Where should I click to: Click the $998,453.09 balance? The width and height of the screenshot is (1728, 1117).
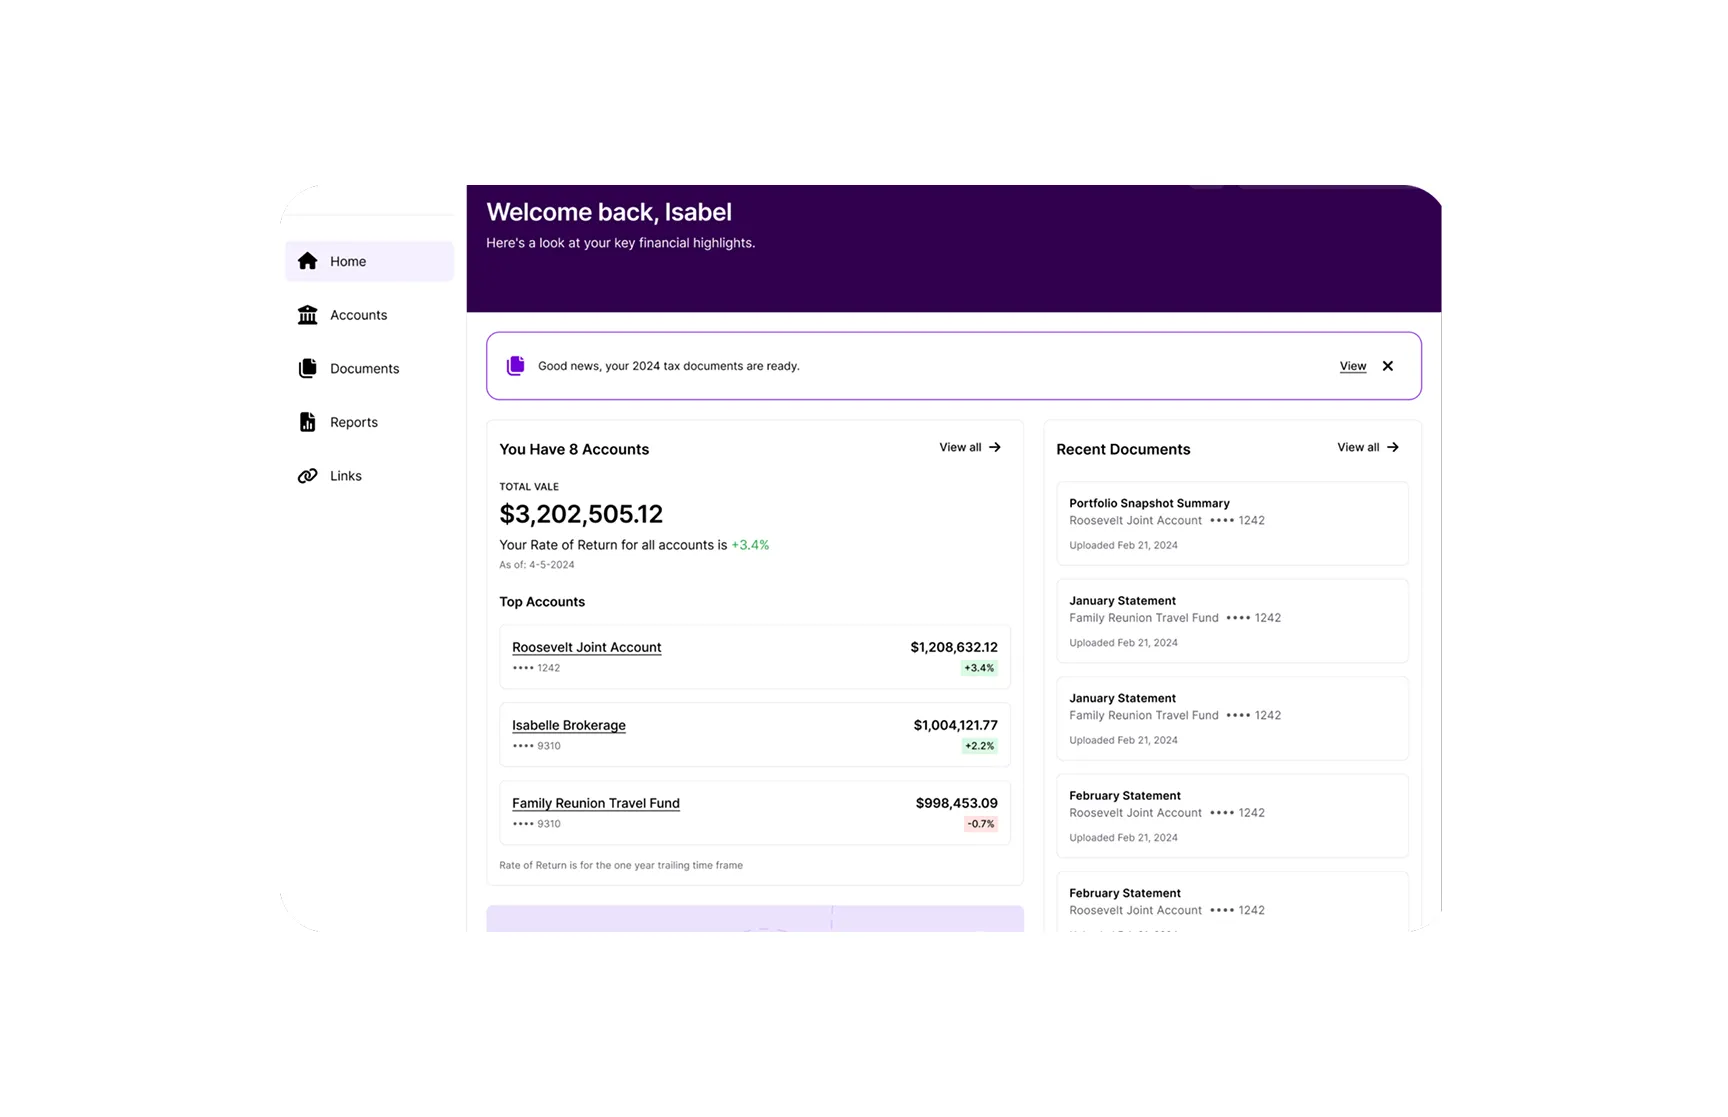pyautogui.click(x=956, y=803)
